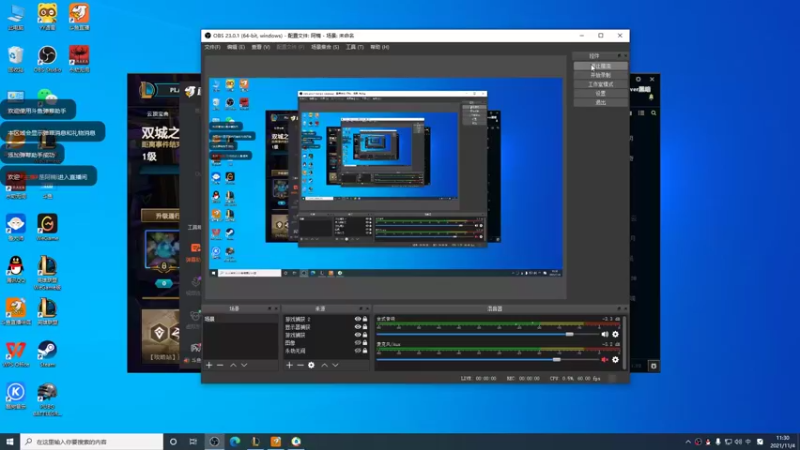This screenshot has height=450, width=800.
Task: Add a new scene with the plus button
Action: tap(209, 365)
